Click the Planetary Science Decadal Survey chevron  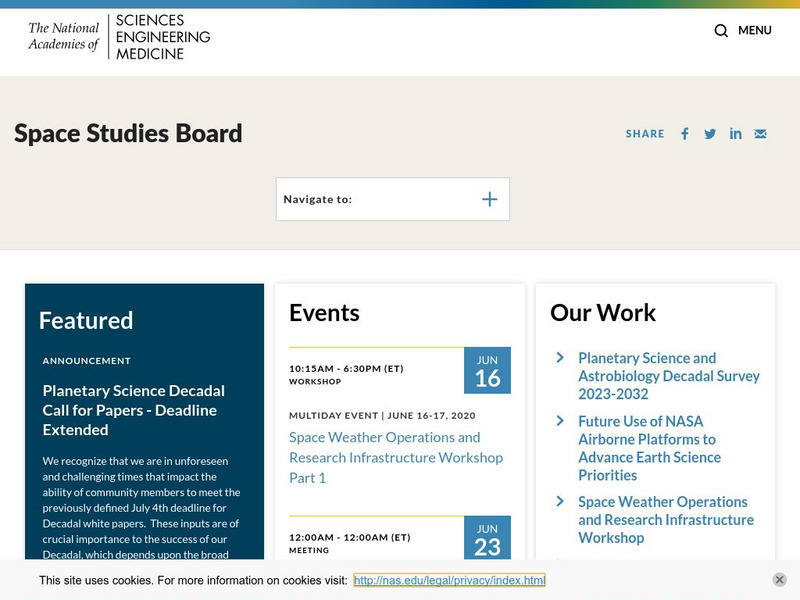click(562, 360)
